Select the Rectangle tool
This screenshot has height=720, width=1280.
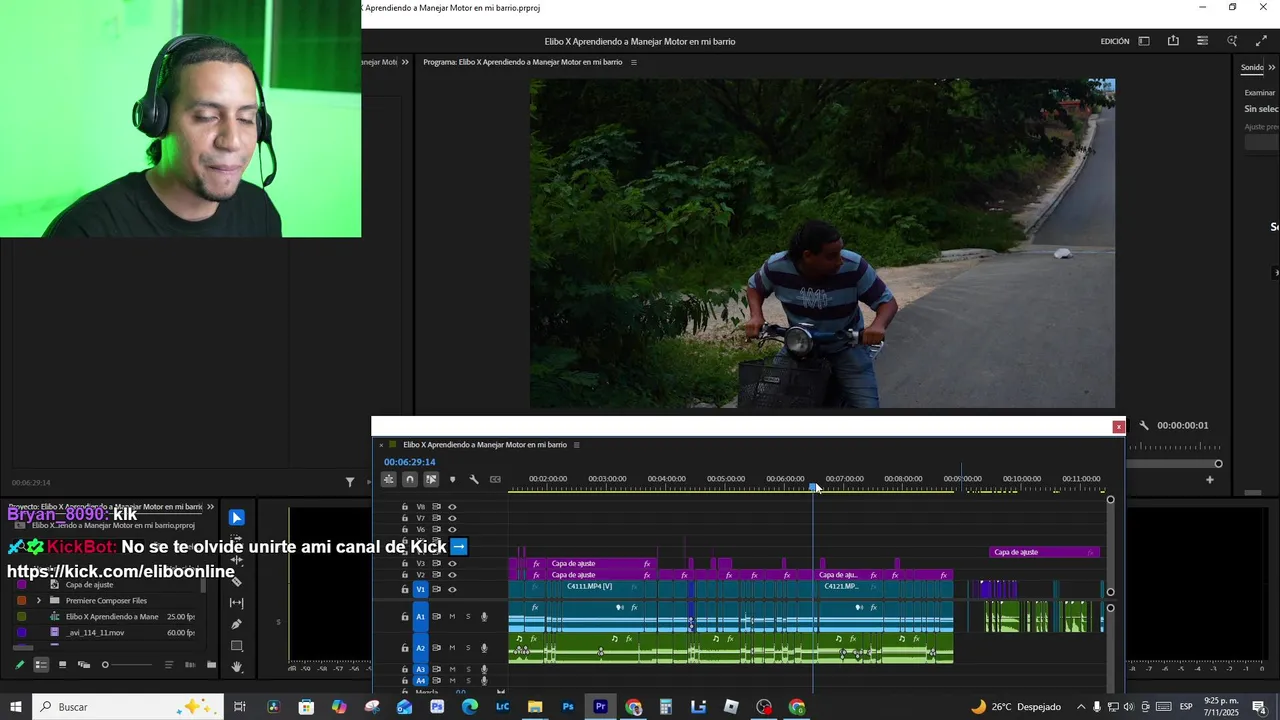[x=236, y=646]
